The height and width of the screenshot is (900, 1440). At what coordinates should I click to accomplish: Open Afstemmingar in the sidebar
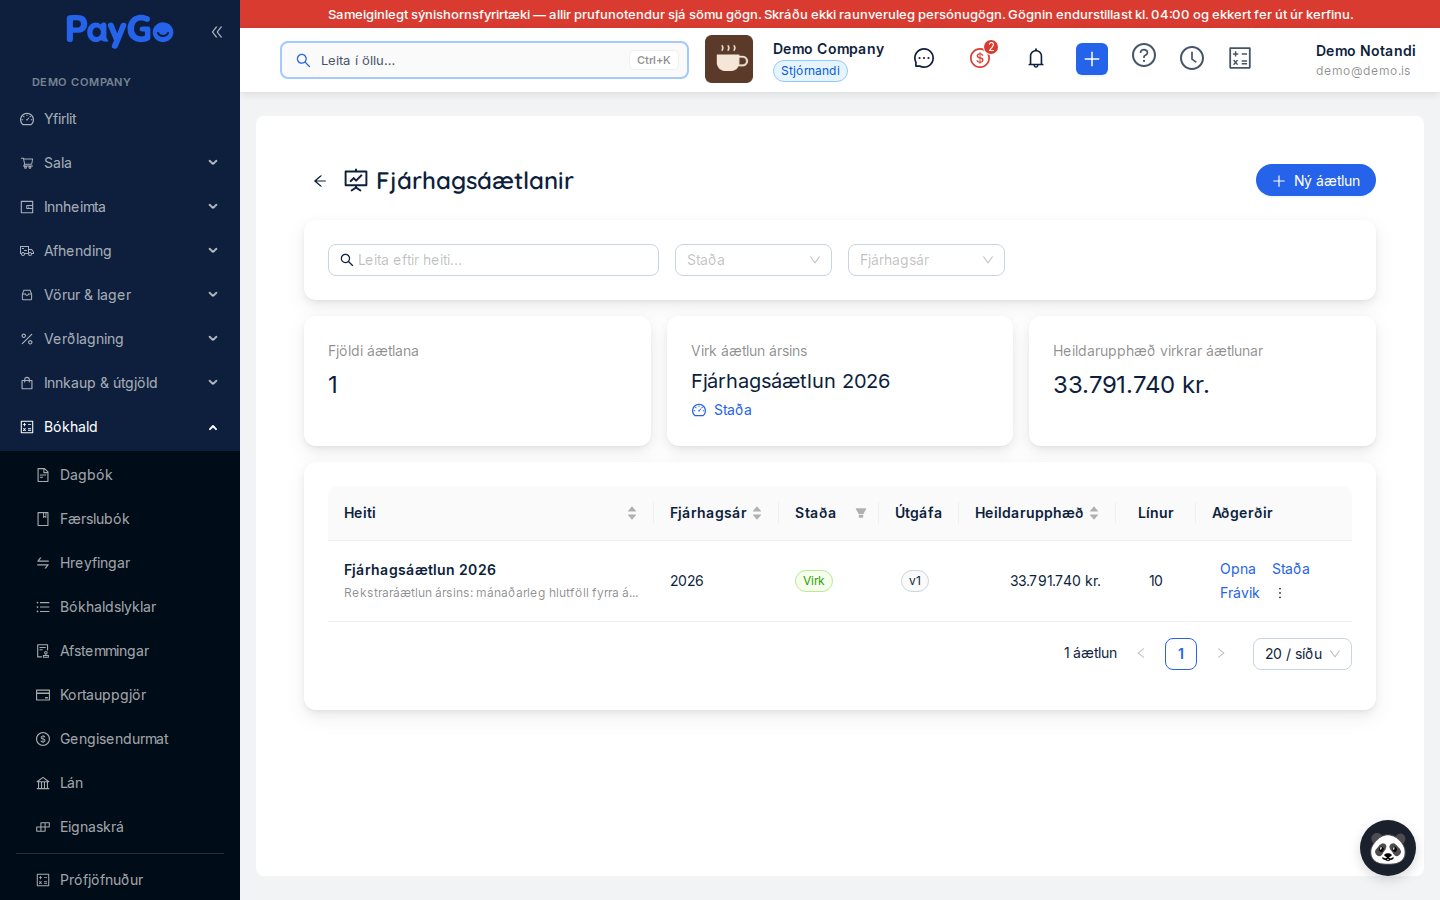click(120, 651)
